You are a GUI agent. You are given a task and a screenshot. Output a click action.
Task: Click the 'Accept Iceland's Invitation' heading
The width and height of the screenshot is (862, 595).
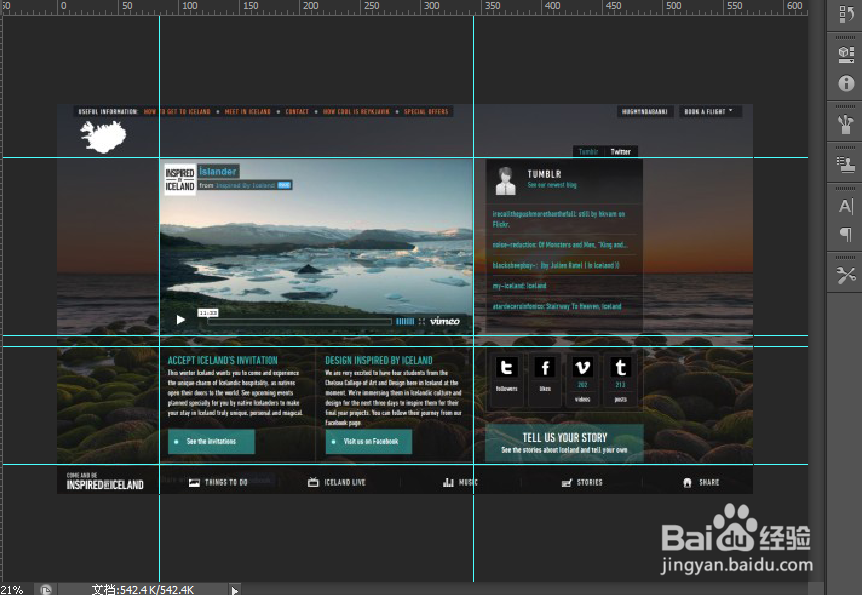coord(222,360)
